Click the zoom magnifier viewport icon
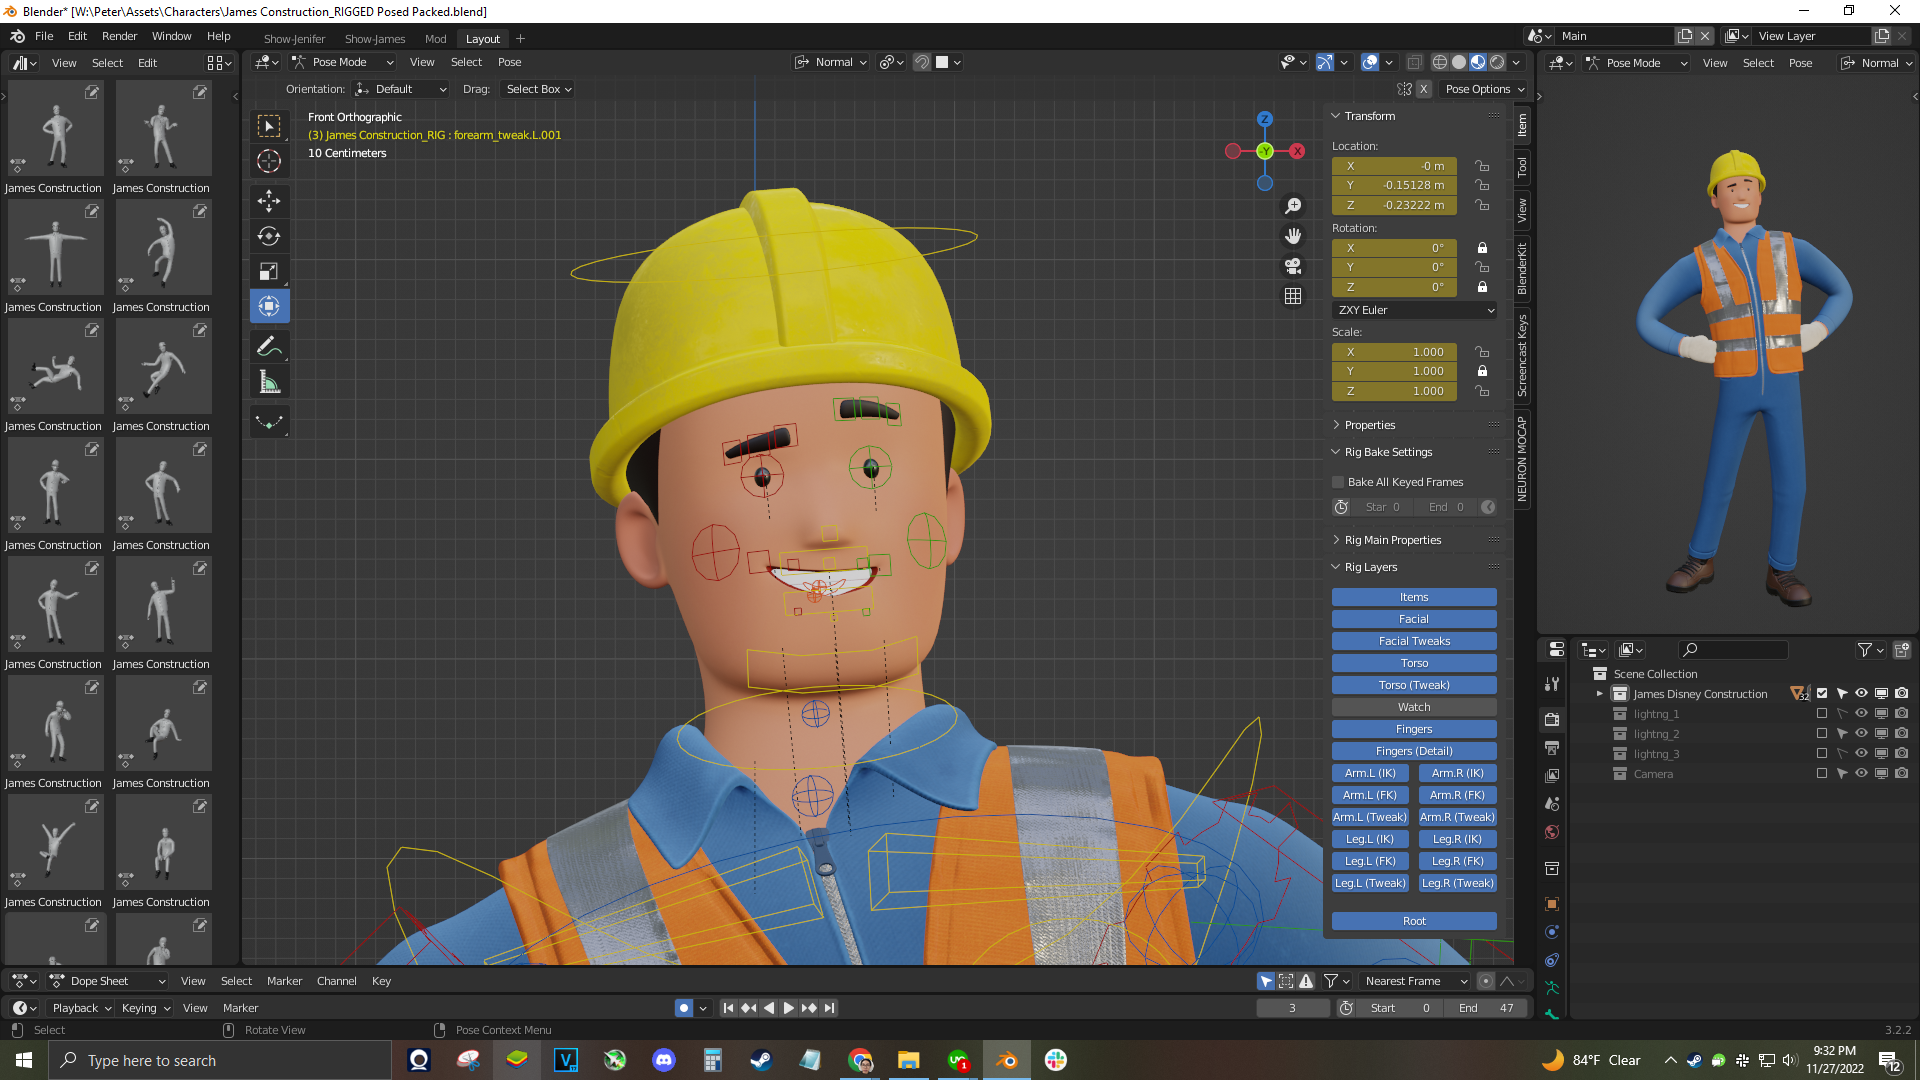The height and width of the screenshot is (1080, 1920). pos(1293,205)
